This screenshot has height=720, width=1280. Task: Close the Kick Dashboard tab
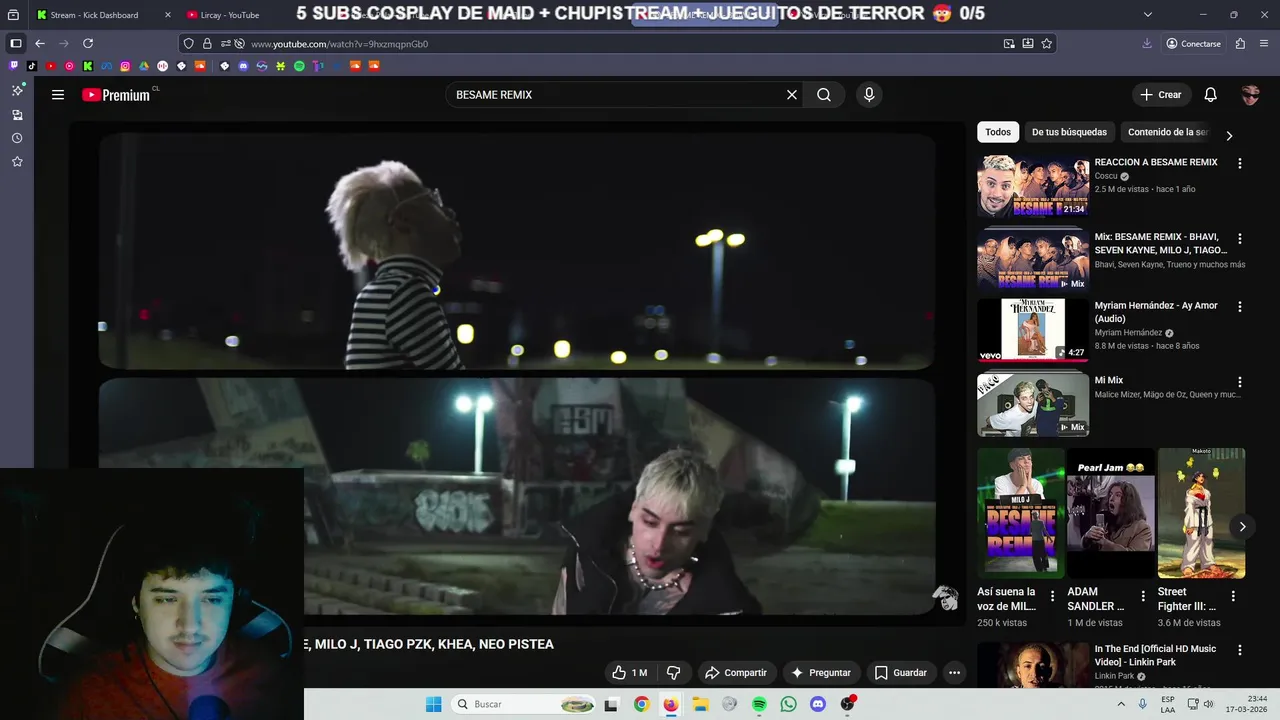(167, 15)
